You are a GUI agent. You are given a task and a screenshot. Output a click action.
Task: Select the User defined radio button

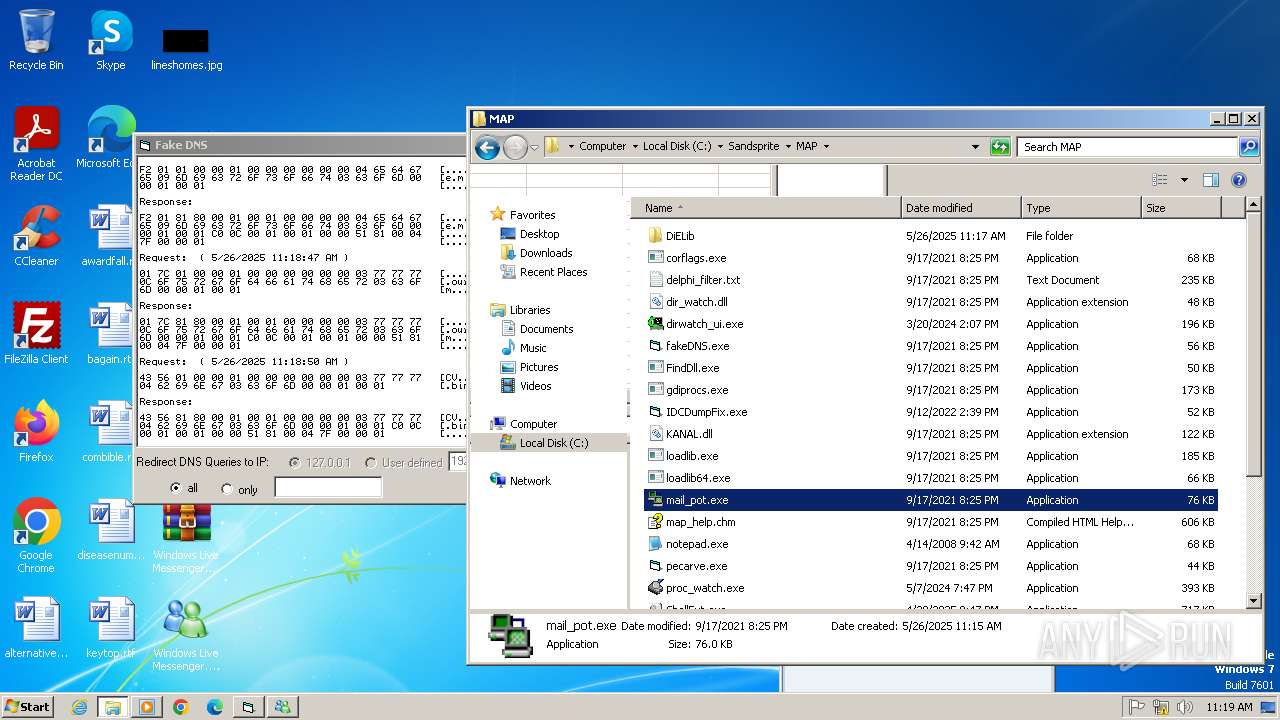tap(371, 462)
